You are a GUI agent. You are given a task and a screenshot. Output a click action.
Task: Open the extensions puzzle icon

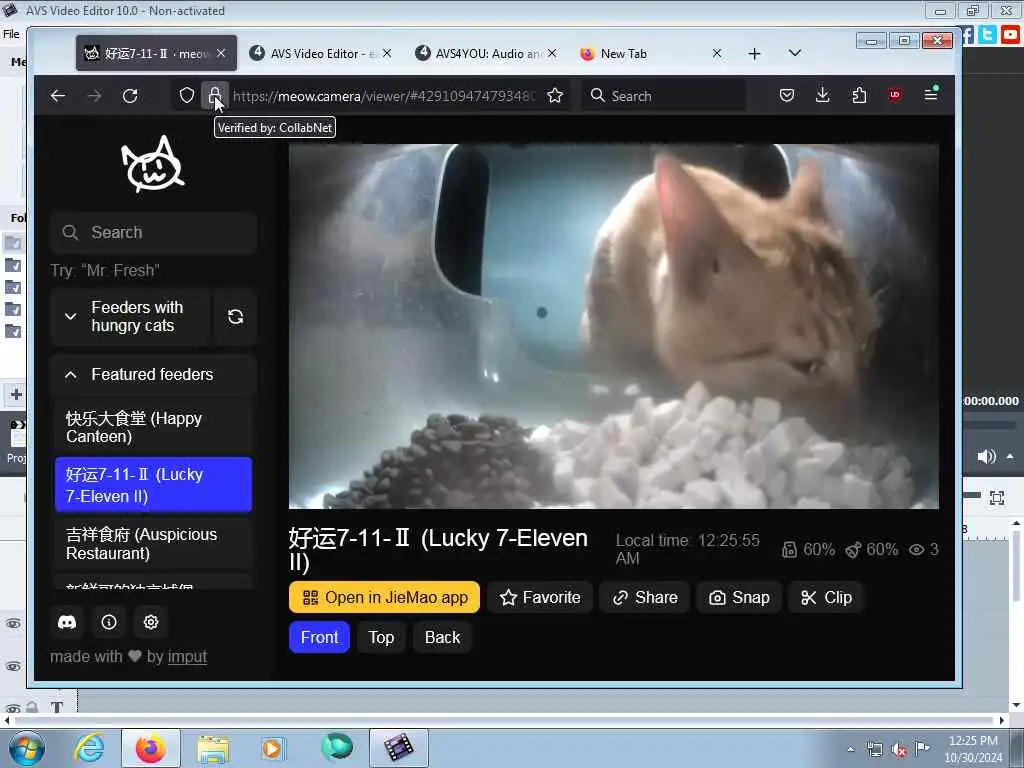[x=859, y=95]
